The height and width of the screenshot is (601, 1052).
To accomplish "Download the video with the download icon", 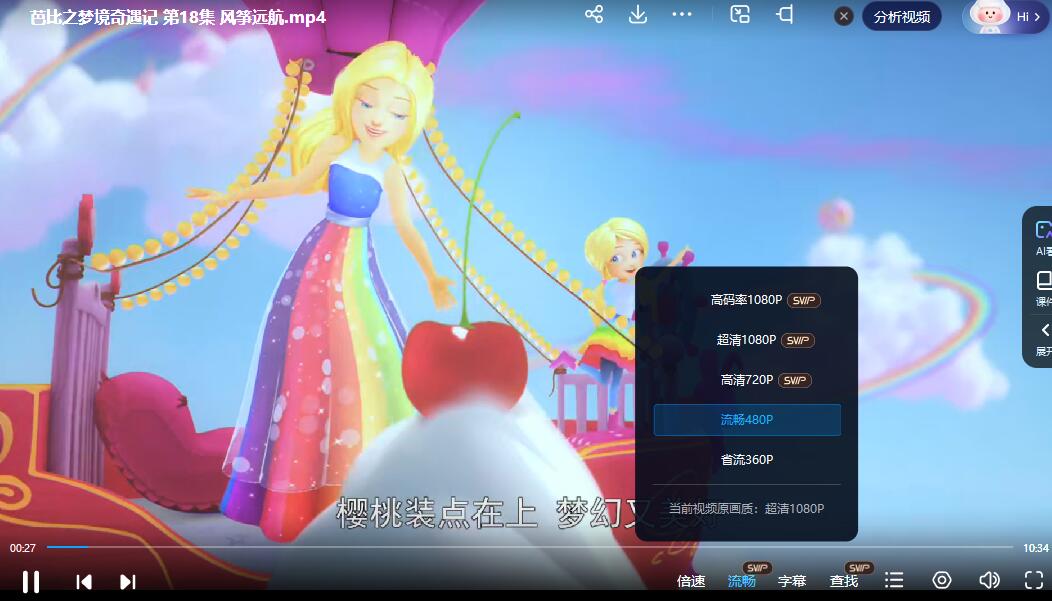I will [638, 14].
